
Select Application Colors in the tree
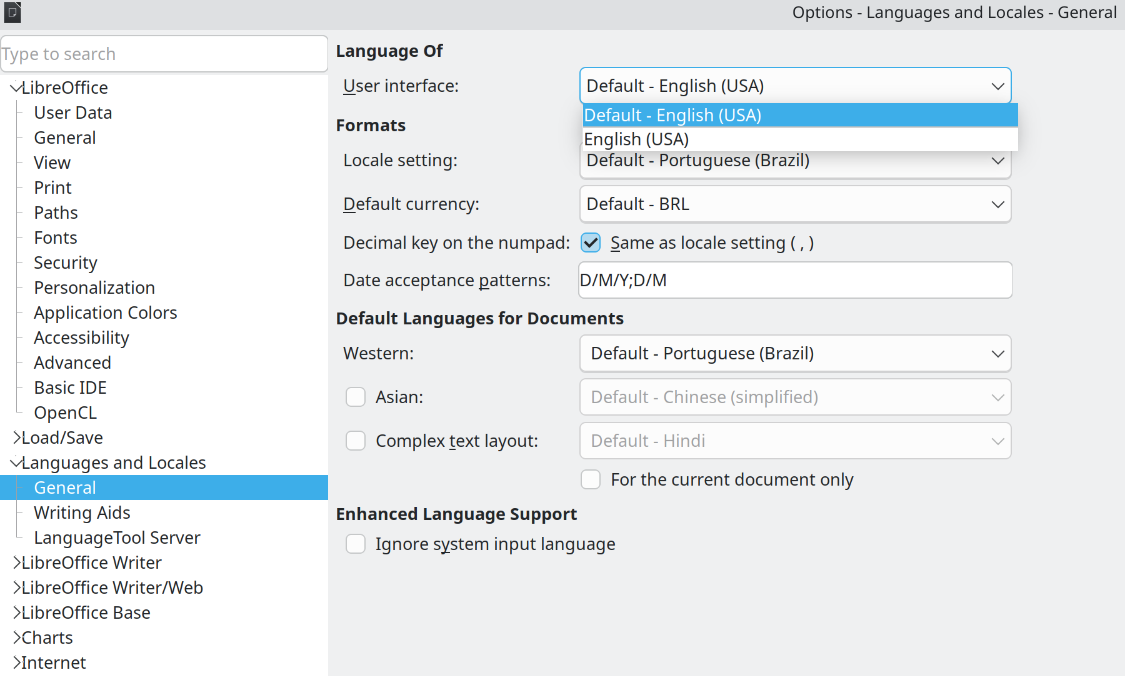coord(105,313)
